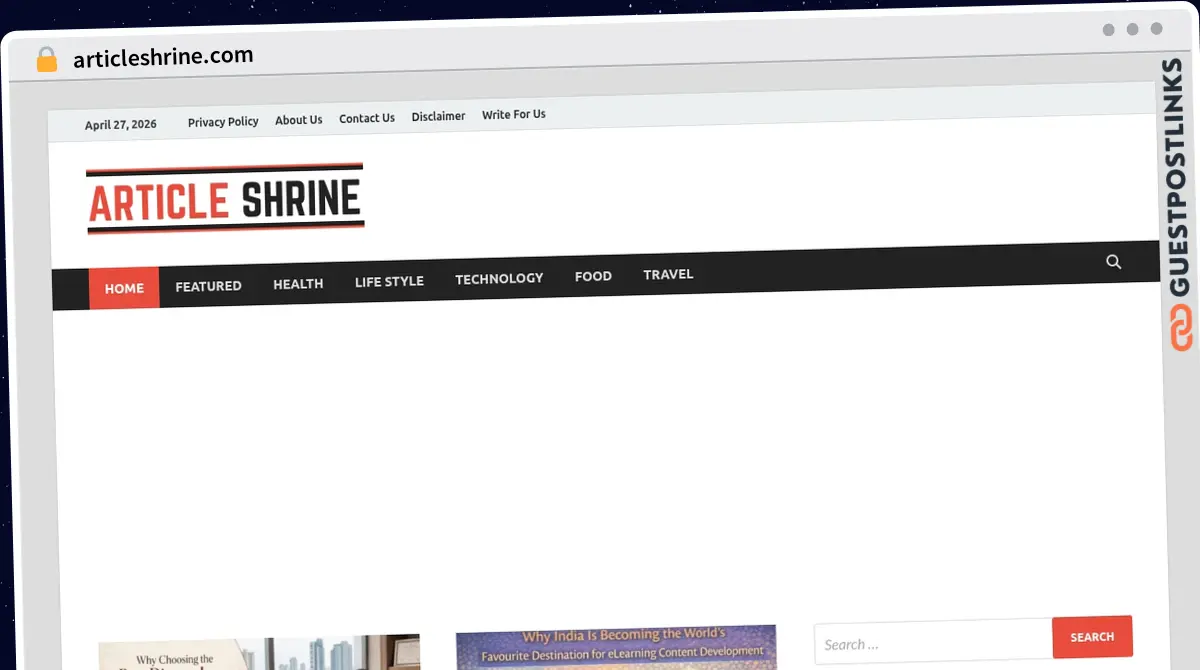Viewport: 1200px width, 670px height.
Task: Open the Contact Us link
Action: (x=367, y=118)
